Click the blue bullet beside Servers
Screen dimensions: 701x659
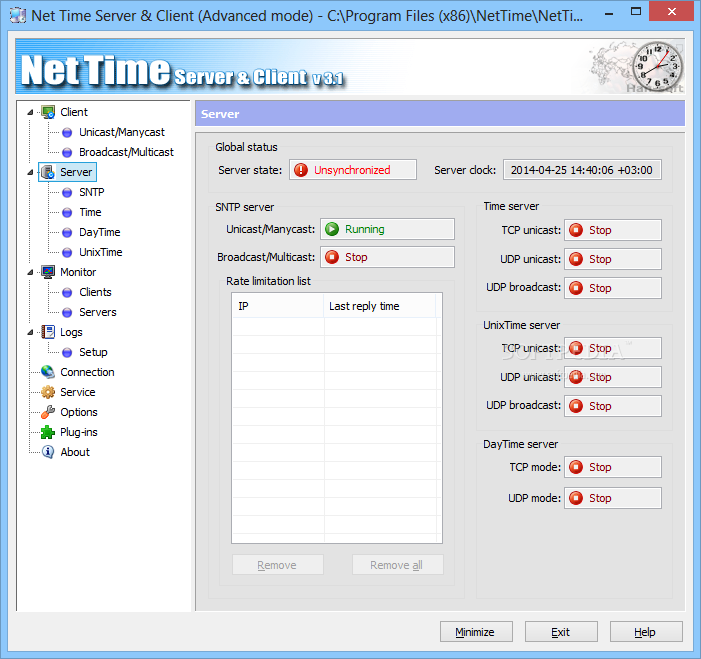pyautogui.click(x=67, y=313)
